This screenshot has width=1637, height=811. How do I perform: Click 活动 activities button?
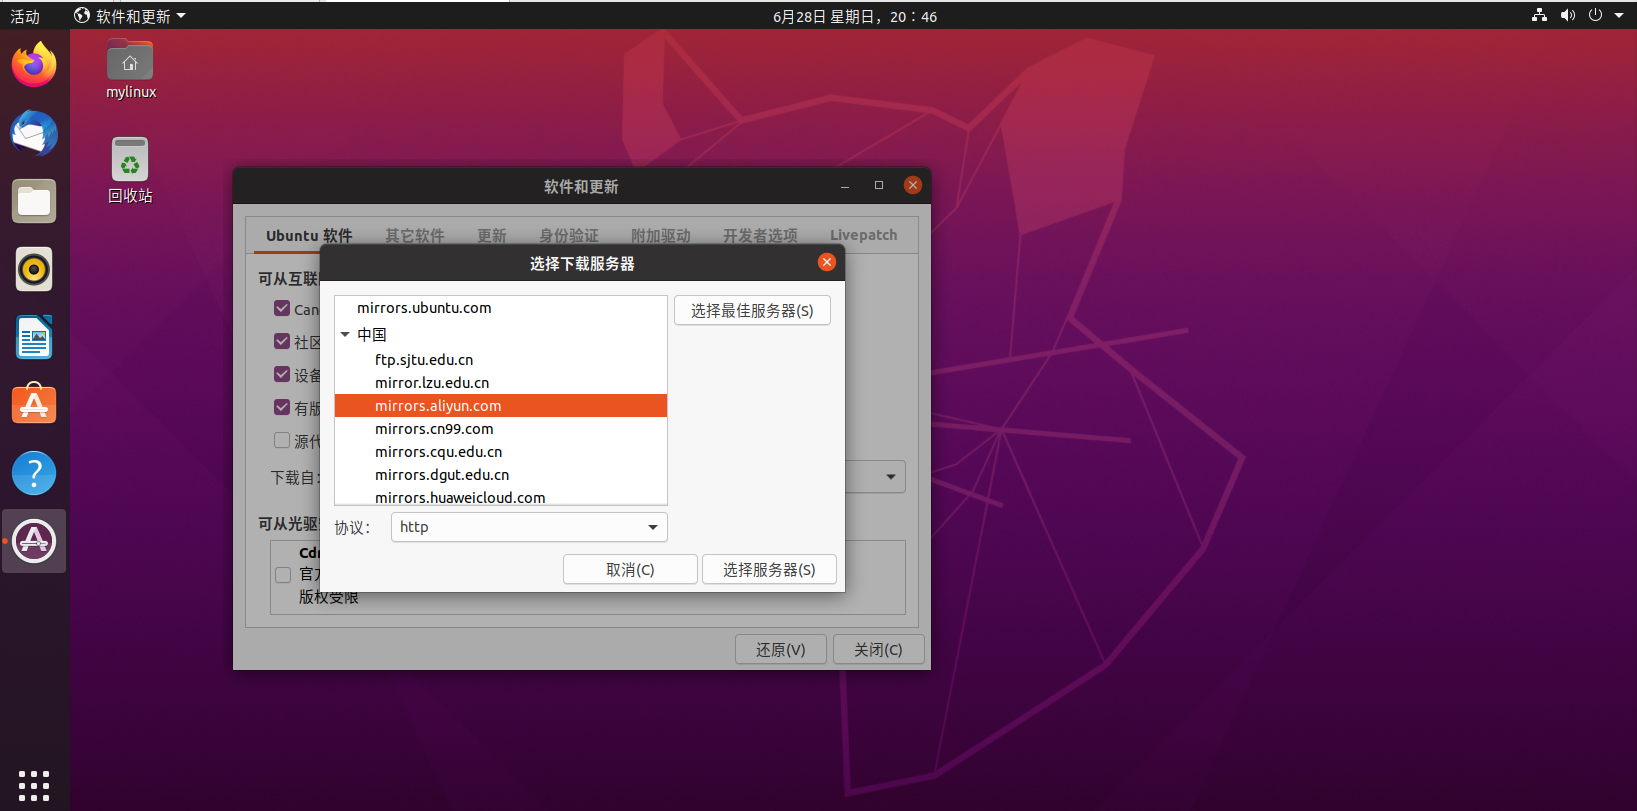coord(25,16)
